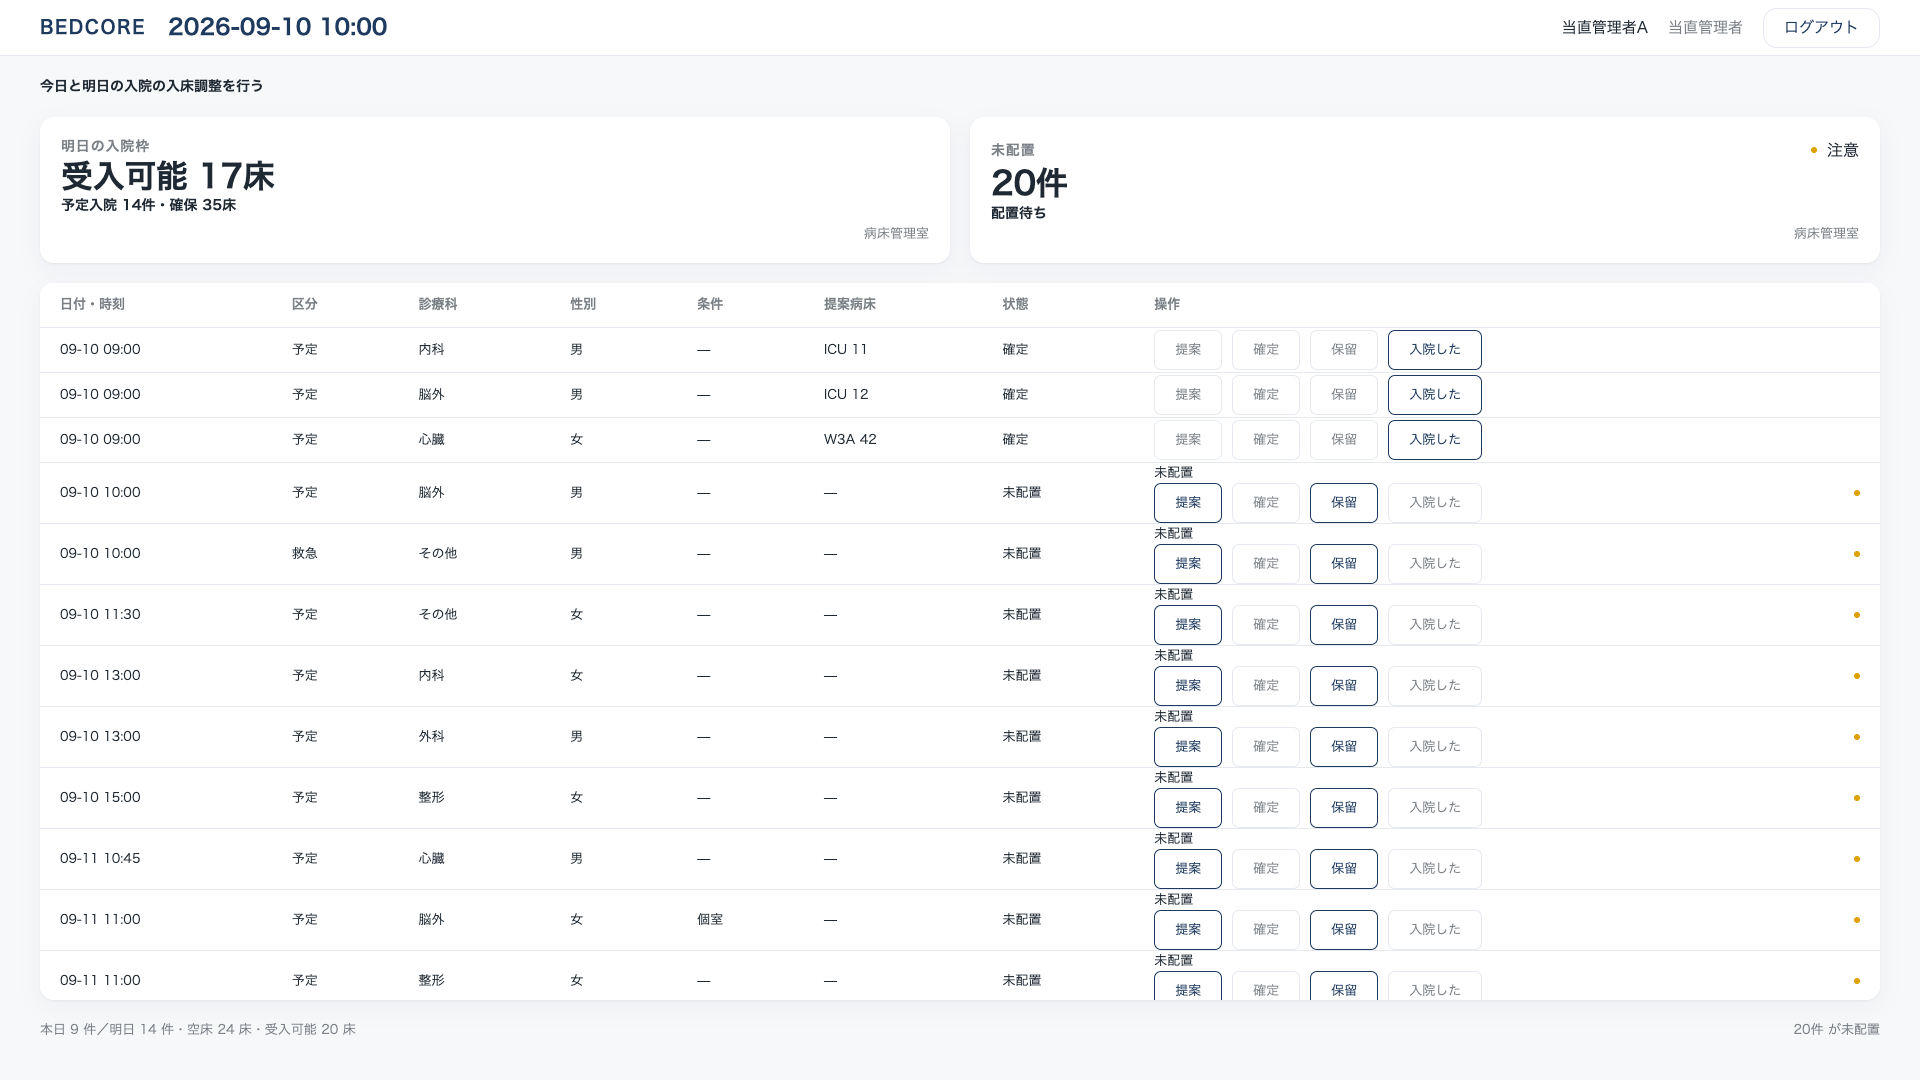The width and height of the screenshot is (1920, 1080).
Task: Click the 受入可能 17床 card heading
Action: pyautogui.click(x=167, y=176)
